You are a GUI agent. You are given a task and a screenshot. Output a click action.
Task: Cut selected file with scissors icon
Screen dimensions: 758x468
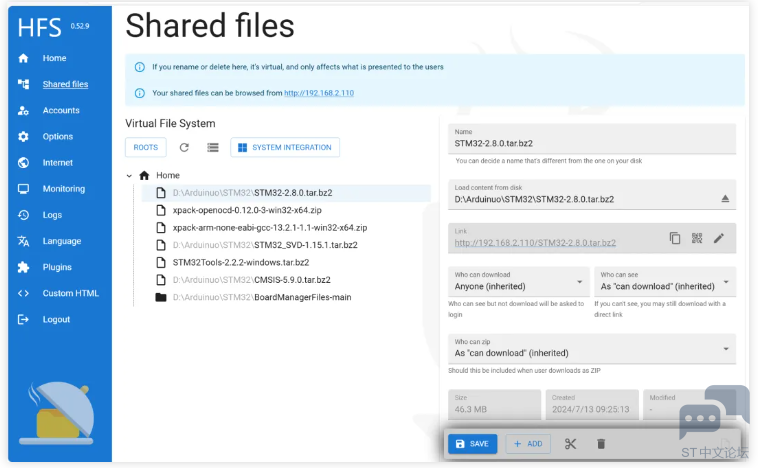click(570, 444)
